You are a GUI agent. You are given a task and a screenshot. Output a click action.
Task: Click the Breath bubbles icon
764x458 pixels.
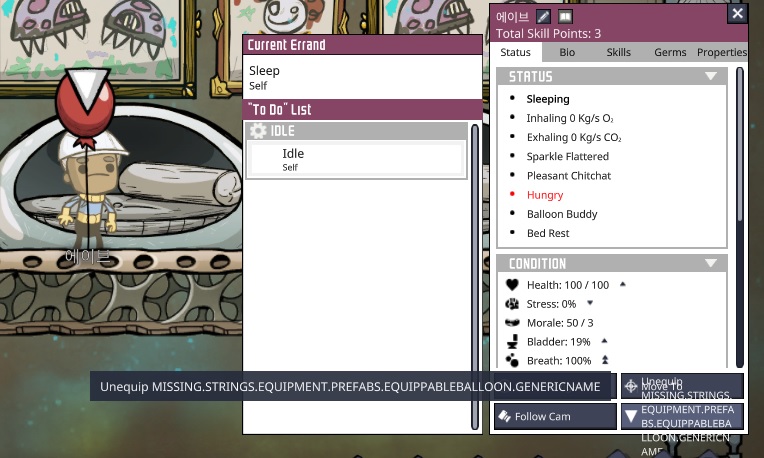512,361
